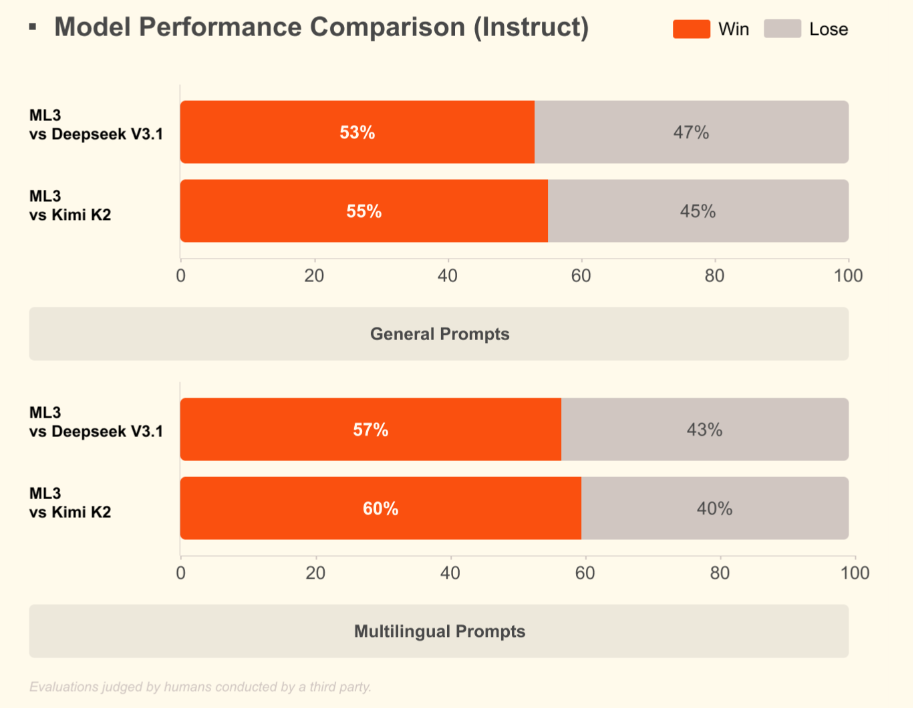Select the orange 60% win bar
913x708 pixels.
pos(380,509)
